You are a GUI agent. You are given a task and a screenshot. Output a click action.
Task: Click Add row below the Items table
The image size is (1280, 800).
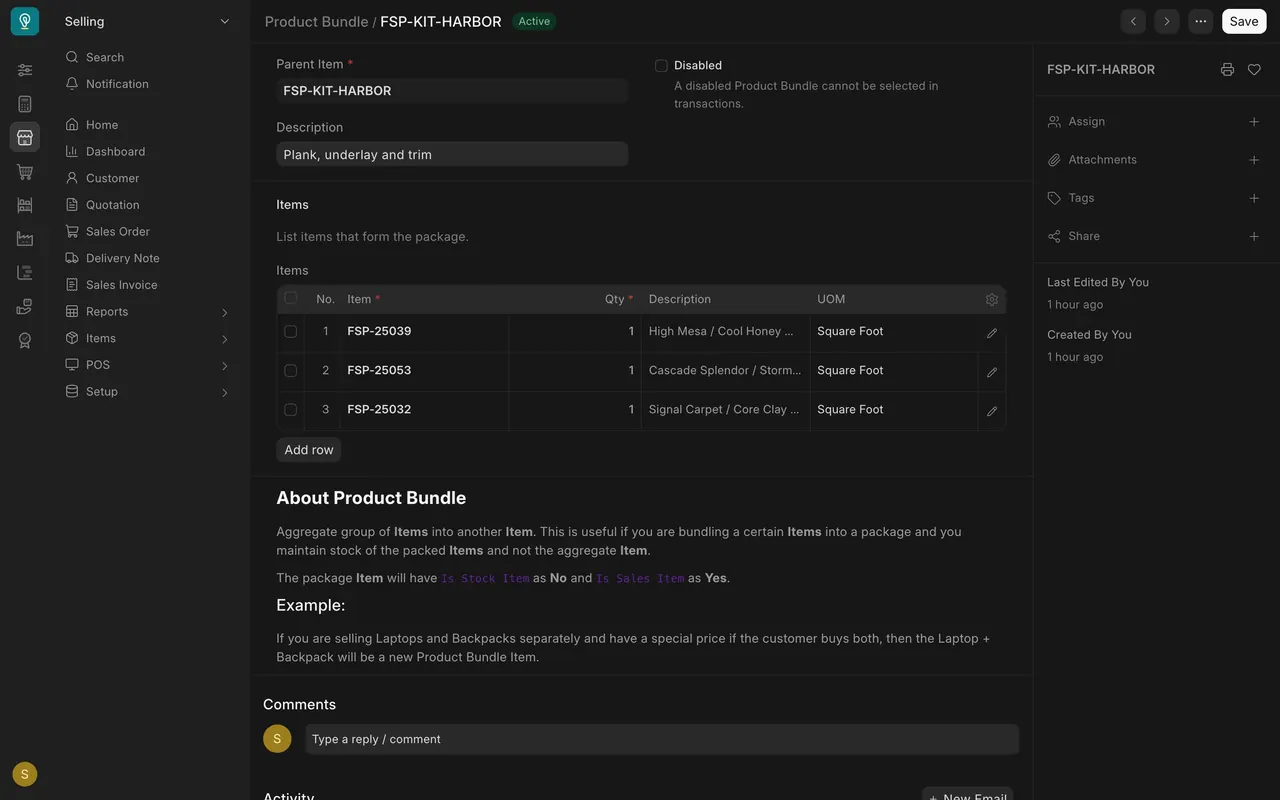pos(309,450)
